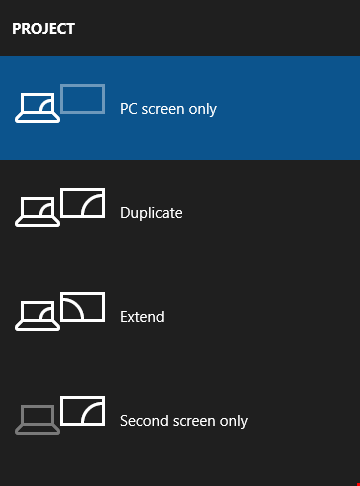Click empty space right of Second screen only text

303,420
